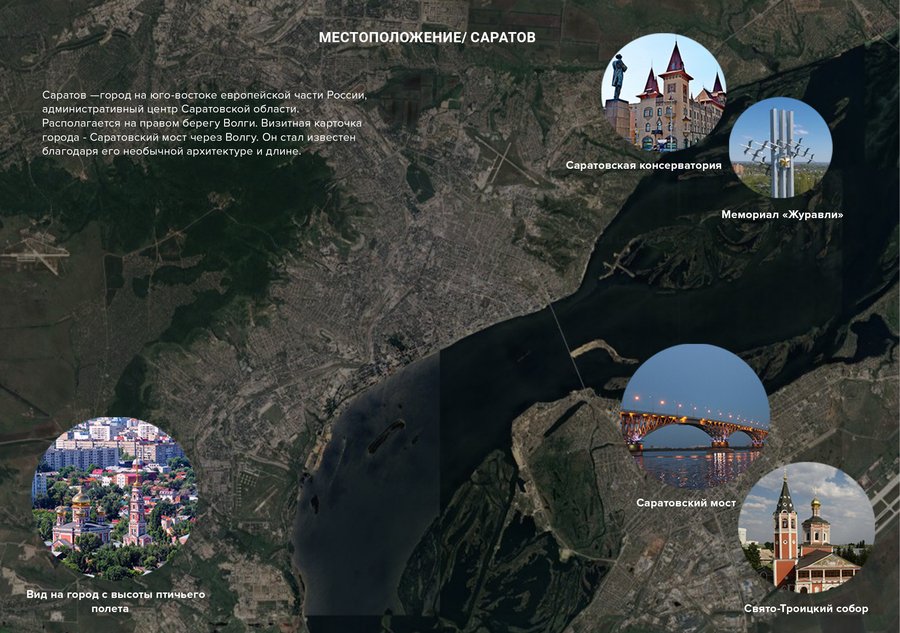Image resolution: width=900 pixels, height=633 pixels.
Task: Click the title "МЕСТОПОЛОЖЕНИЕ/ САРАТОВ"
Action: tap(427, 37)
